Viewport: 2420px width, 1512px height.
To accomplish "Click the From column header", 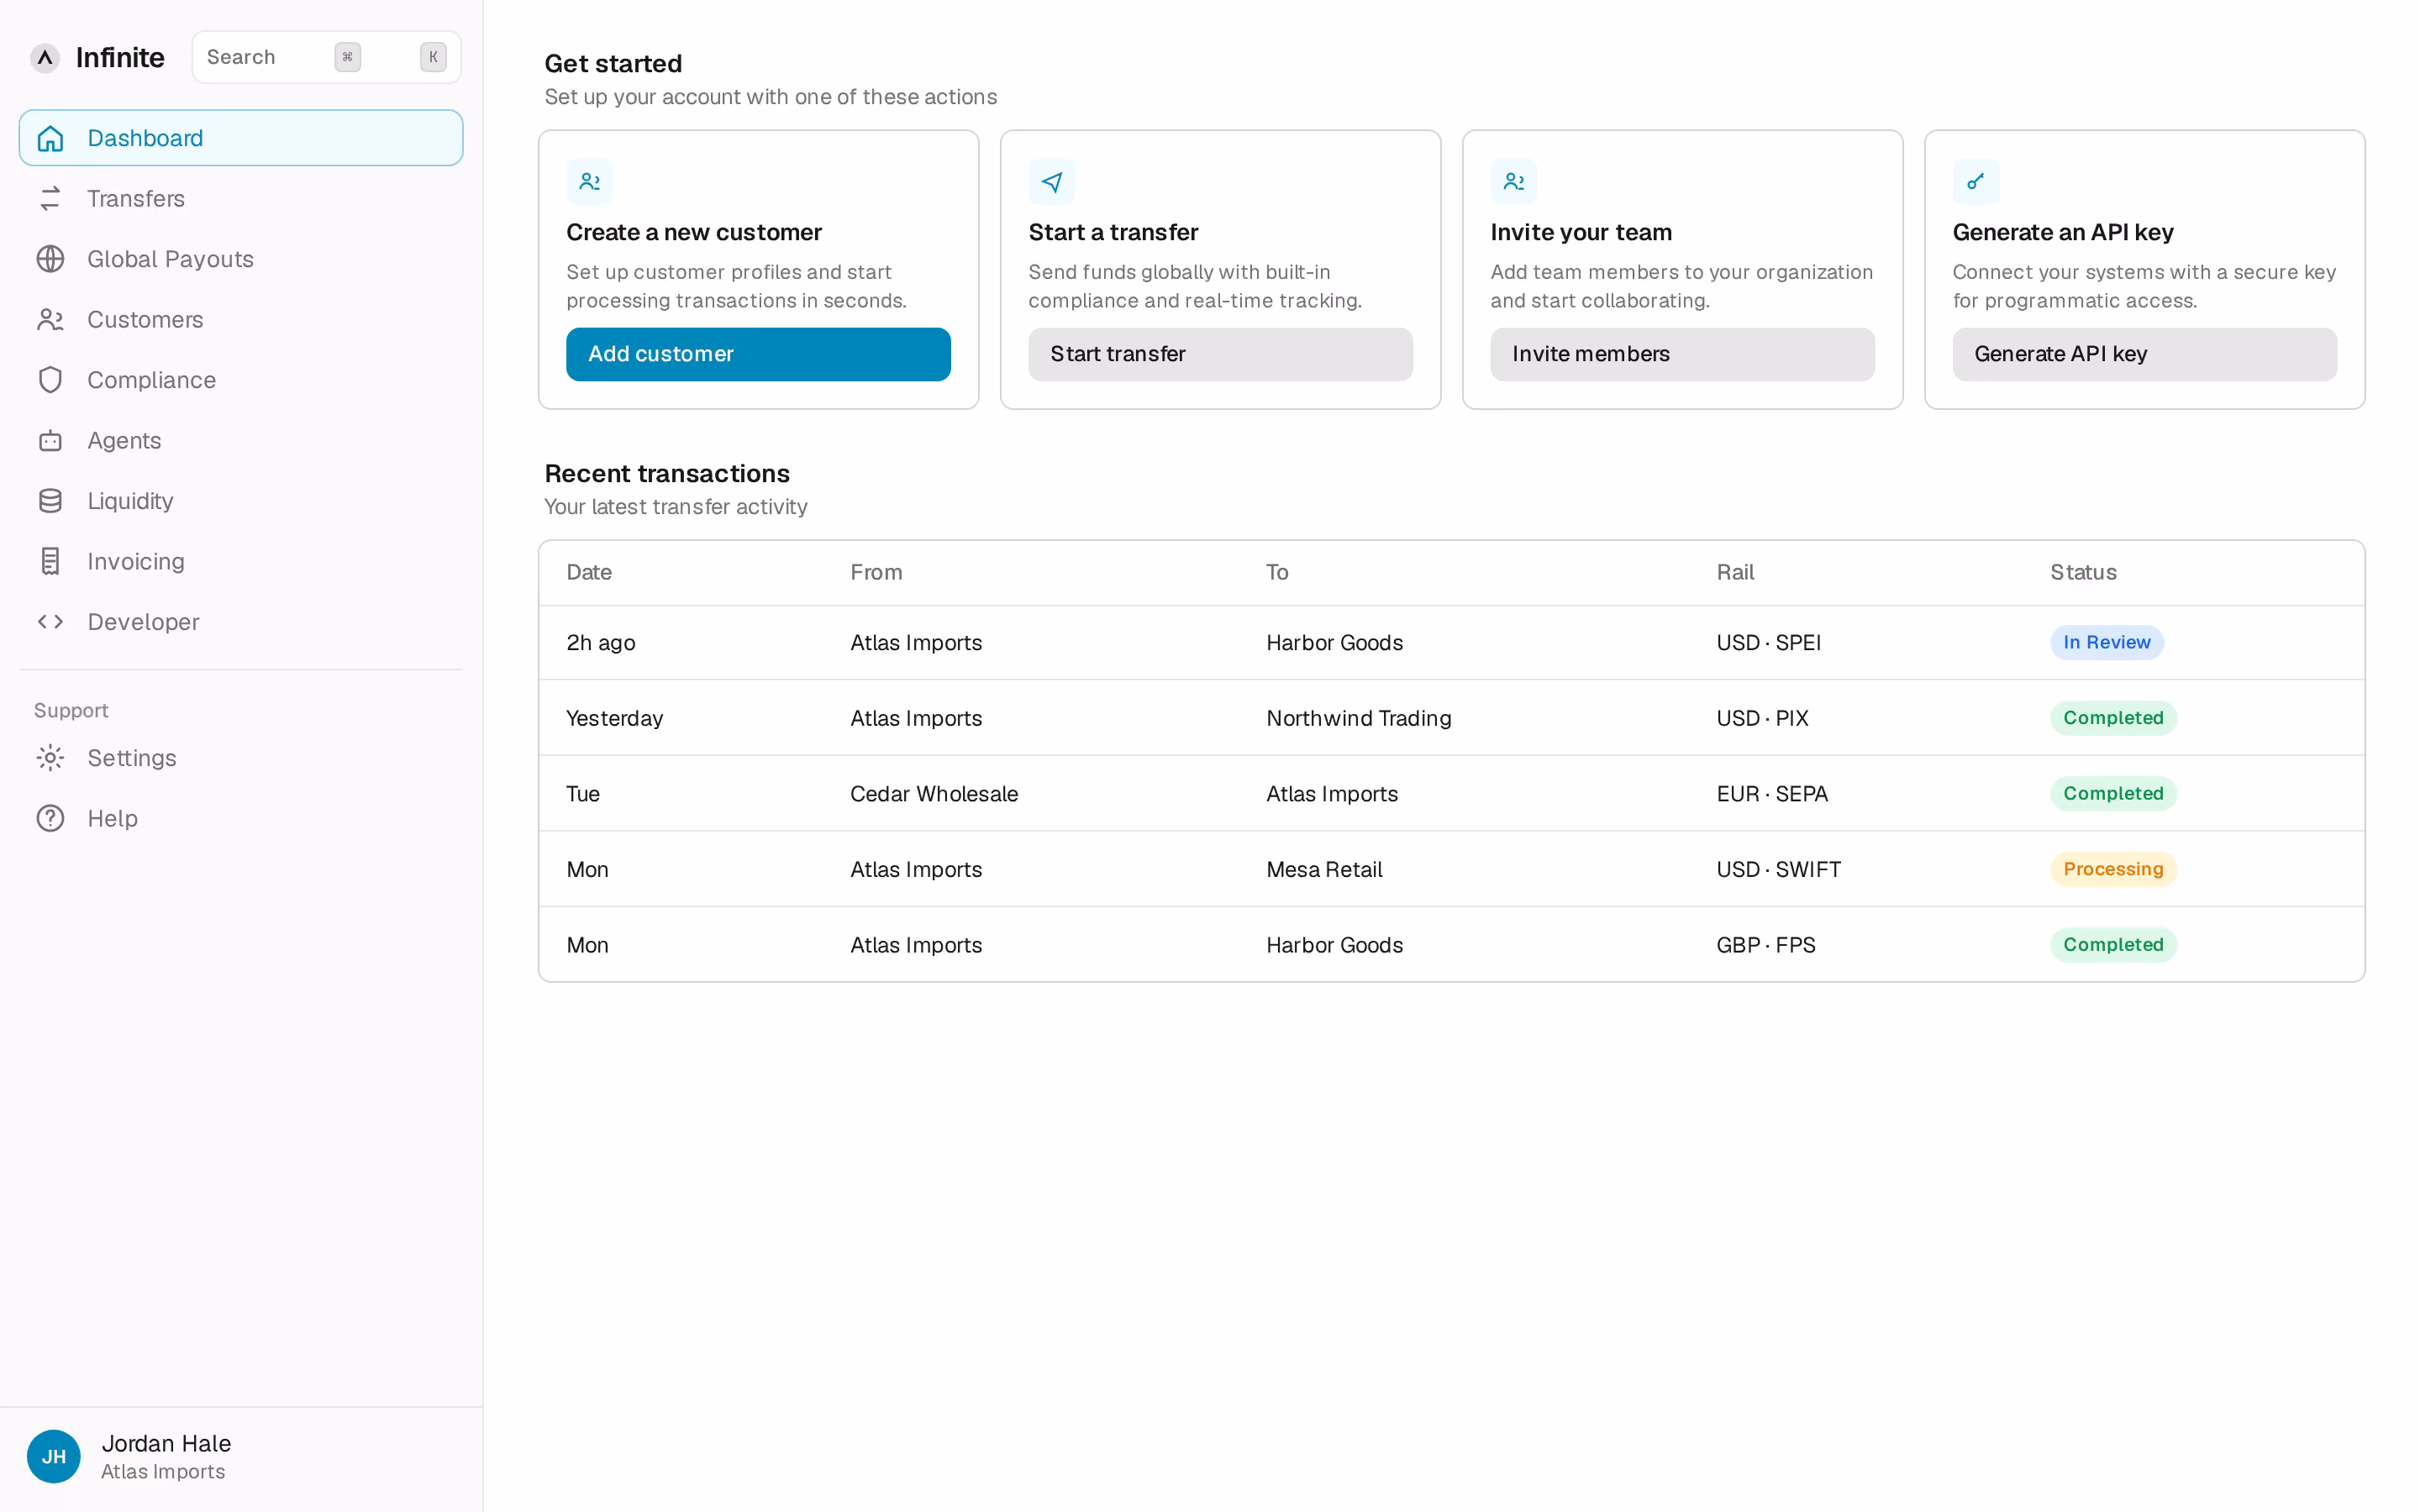I will click(x=876, y=573).
